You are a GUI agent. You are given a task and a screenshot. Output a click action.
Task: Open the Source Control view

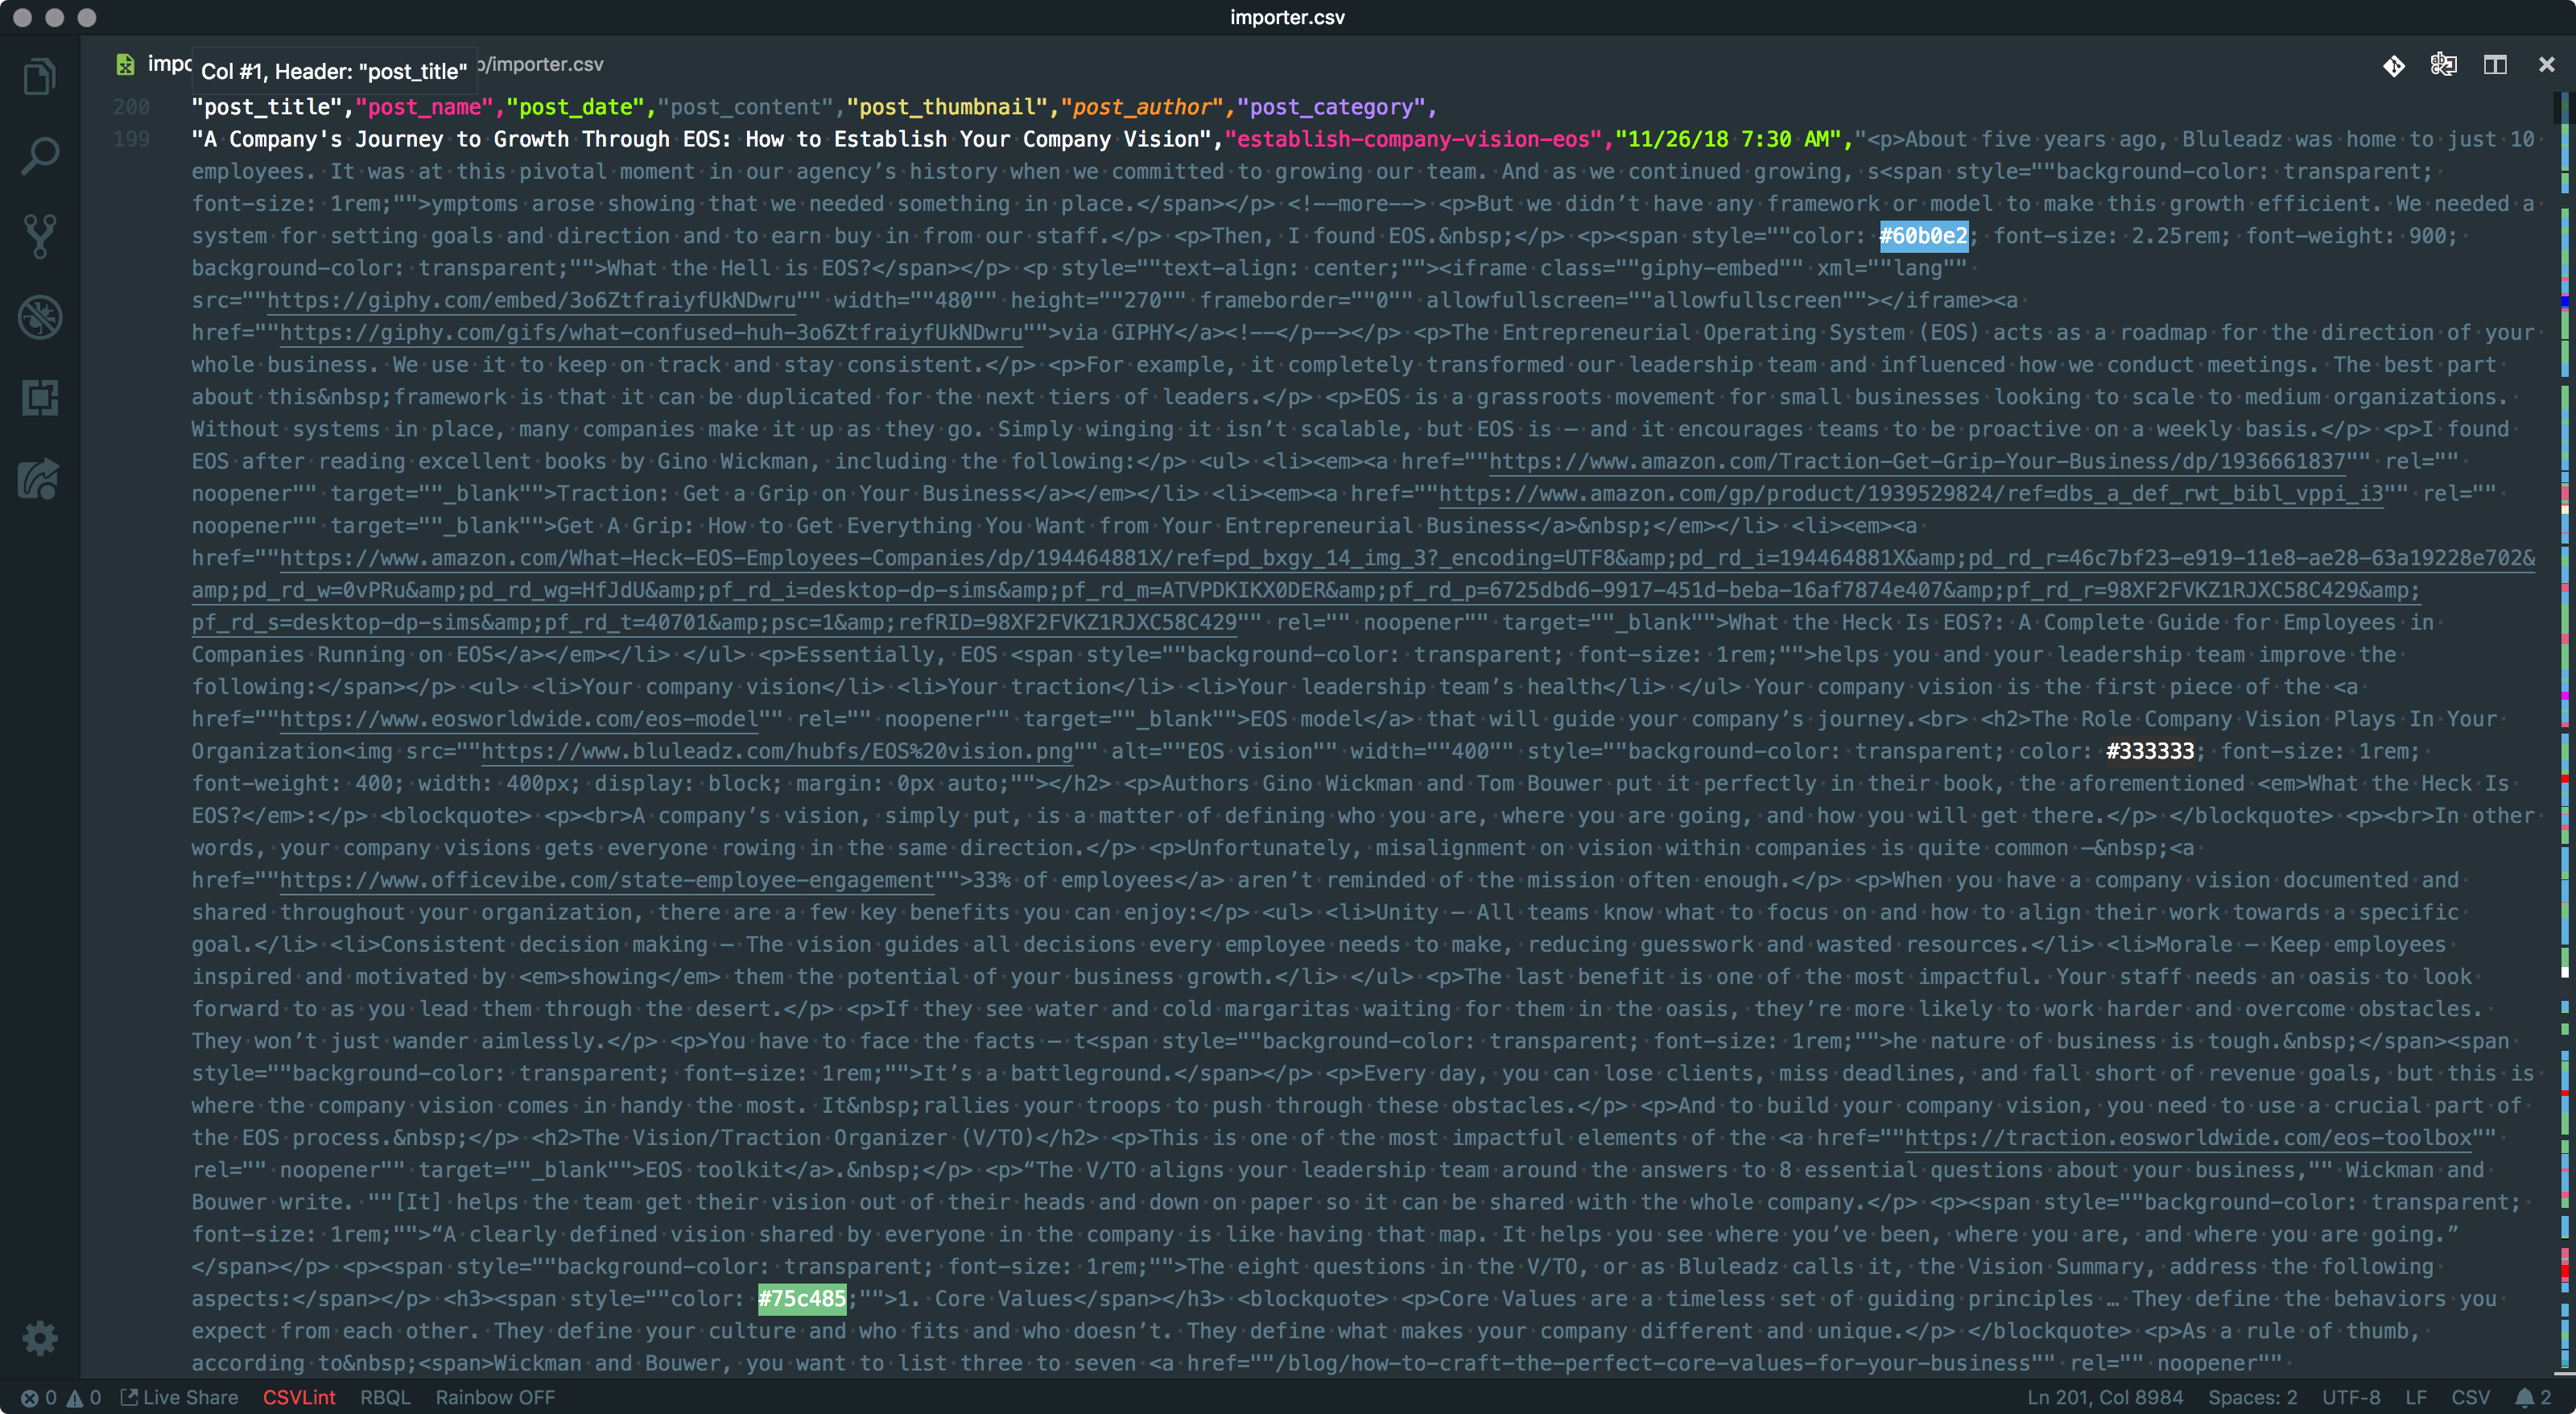[40, 237]
